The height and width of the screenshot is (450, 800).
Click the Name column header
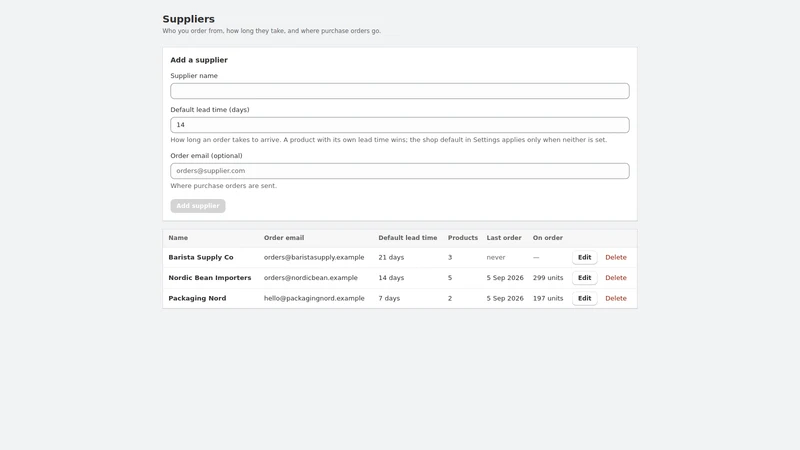[178, 238]
